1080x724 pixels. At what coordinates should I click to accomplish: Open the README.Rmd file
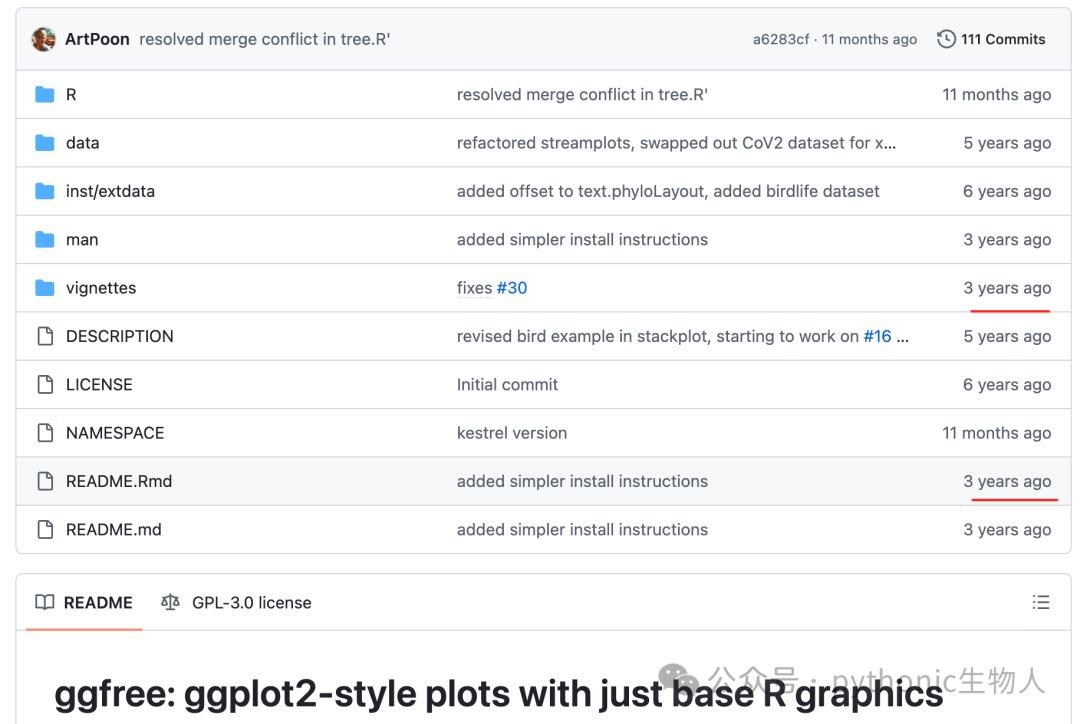[x=119, y=481]
